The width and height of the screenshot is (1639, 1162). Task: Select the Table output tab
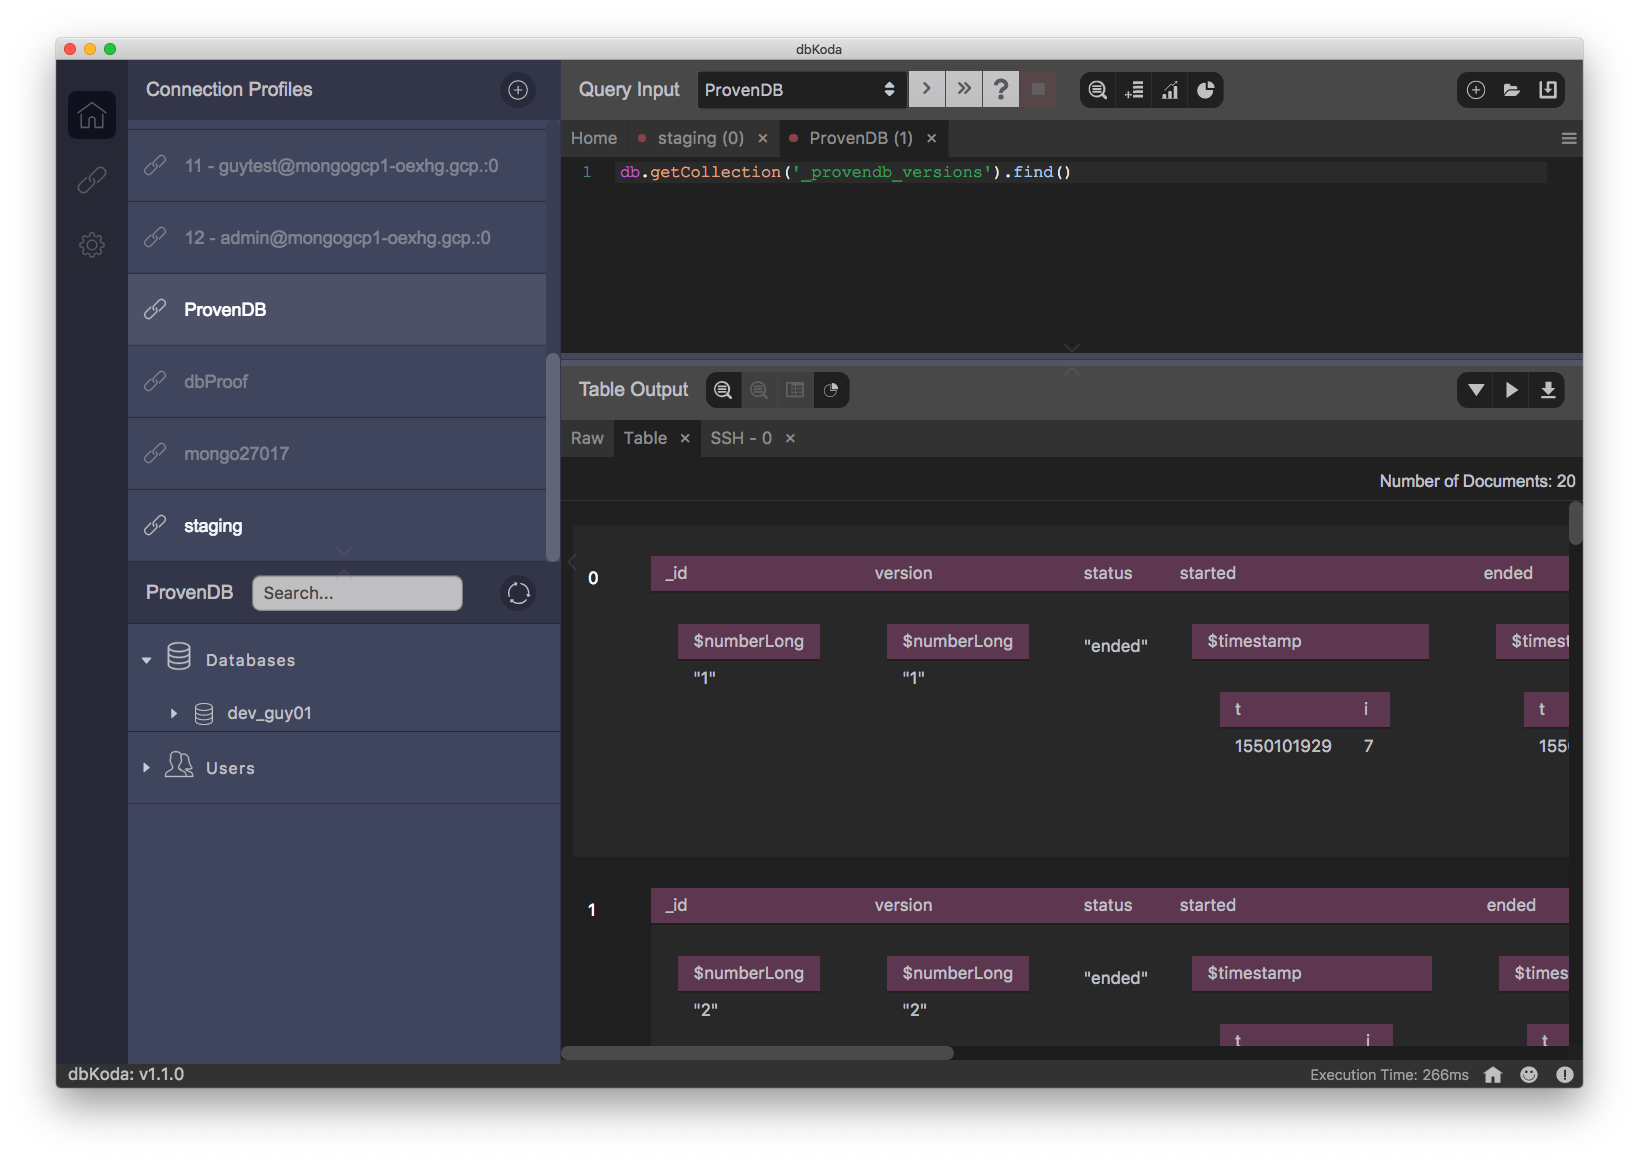tap(645, 438)
